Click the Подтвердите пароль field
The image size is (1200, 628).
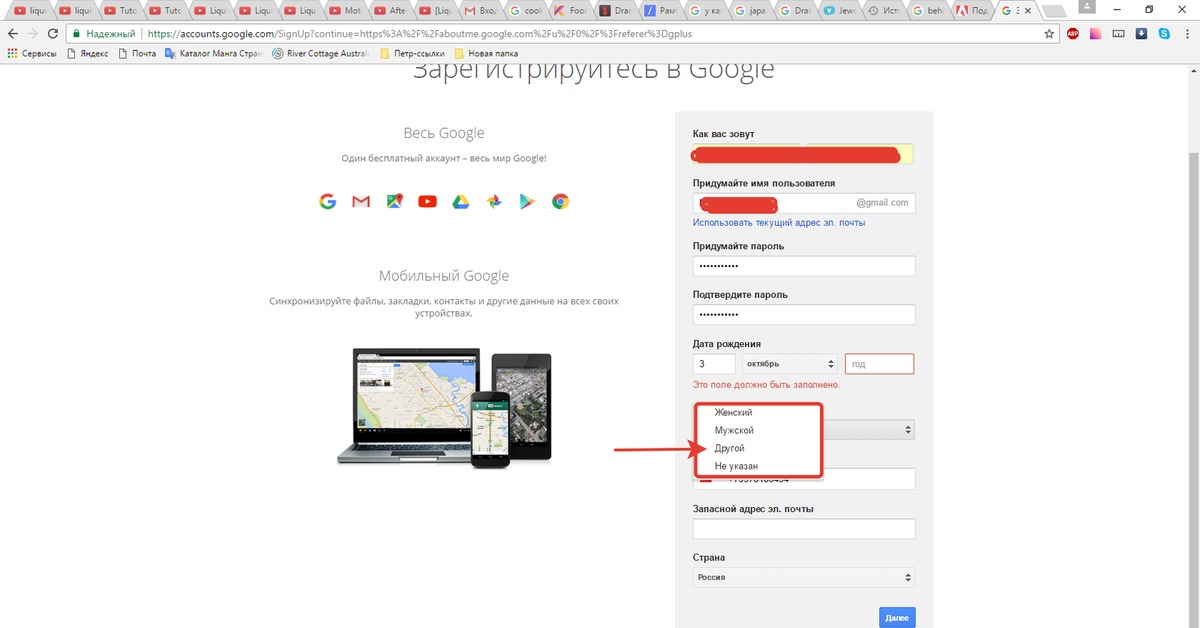(804, 314)
